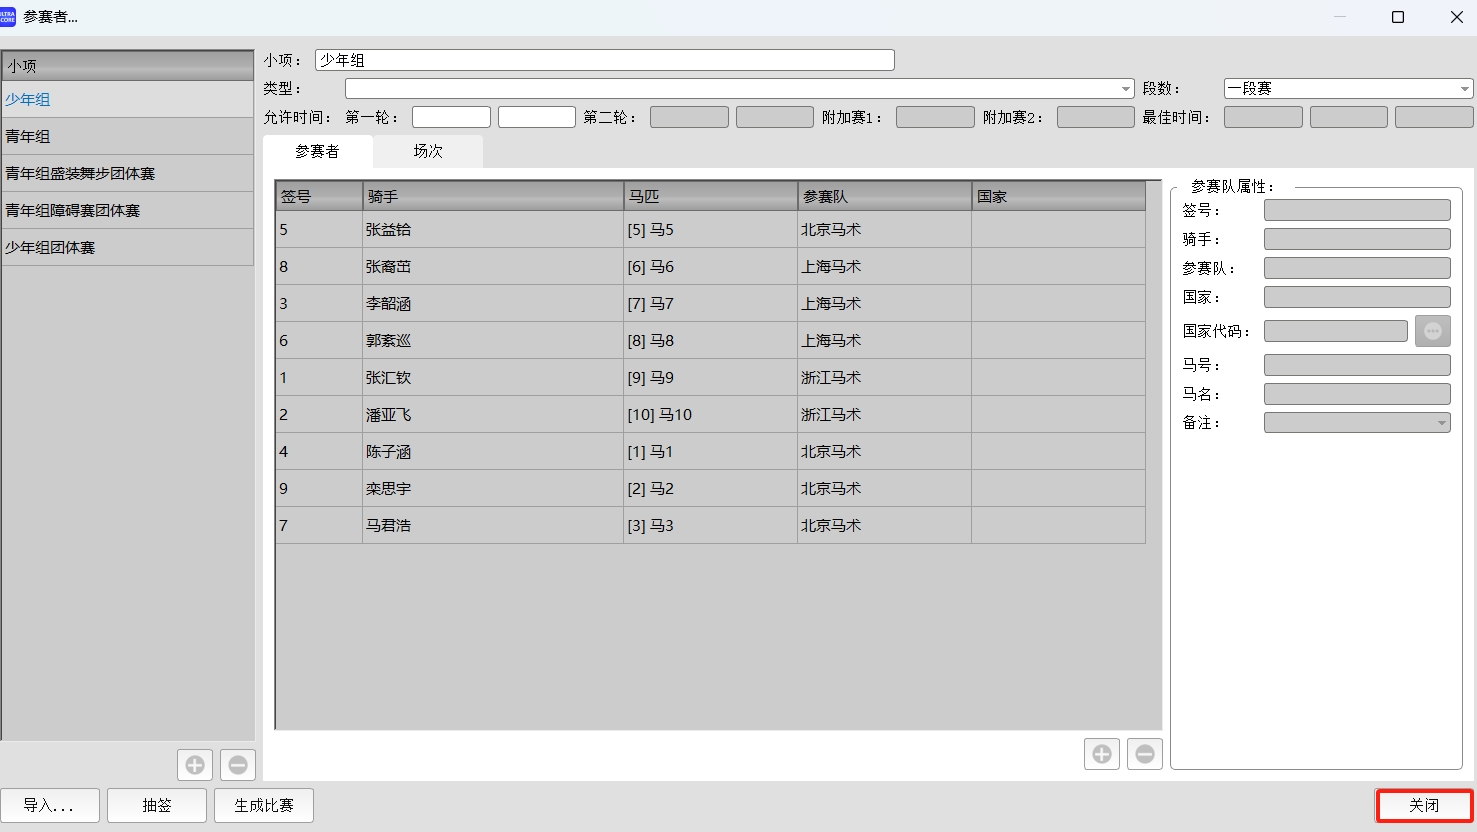Click the plus icon to add a new 小项
This screenshot has width=1477, height=832.
[x=195, y=764]
